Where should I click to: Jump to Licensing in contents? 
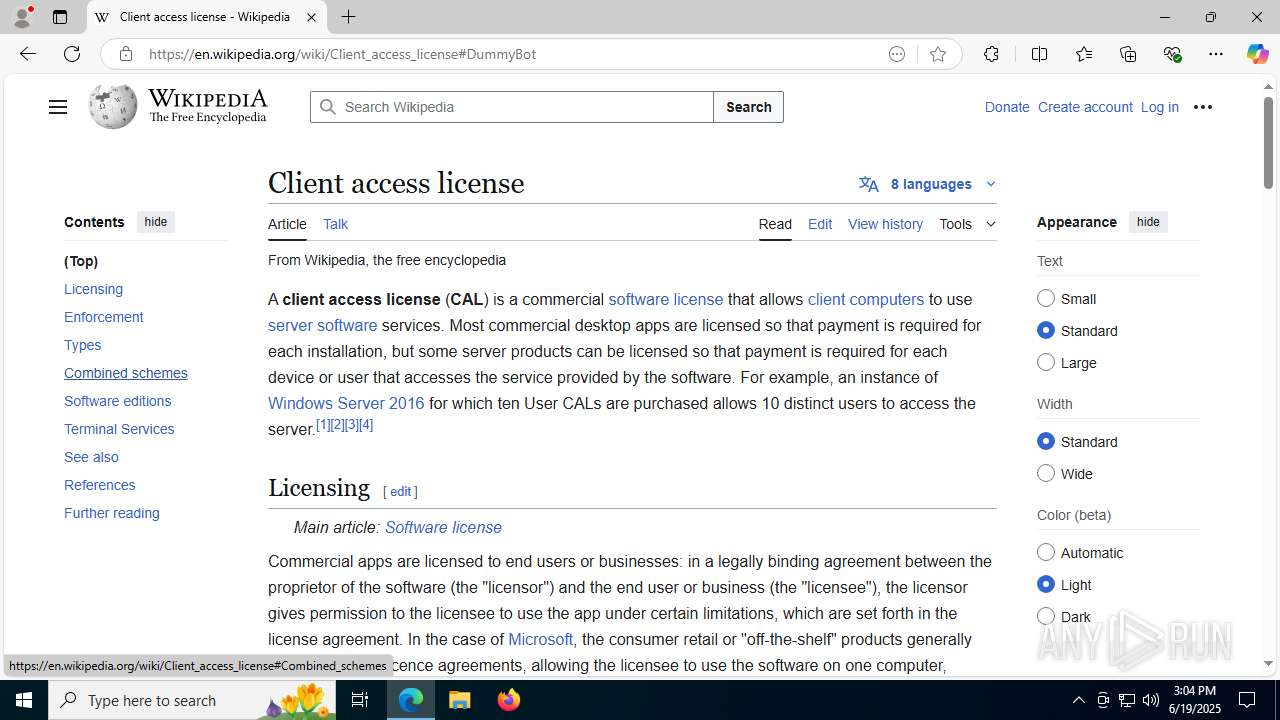pos(93,289)
